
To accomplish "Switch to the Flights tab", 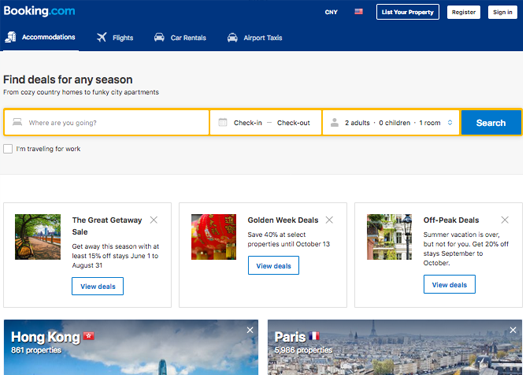I will click(x=115, y=38).
